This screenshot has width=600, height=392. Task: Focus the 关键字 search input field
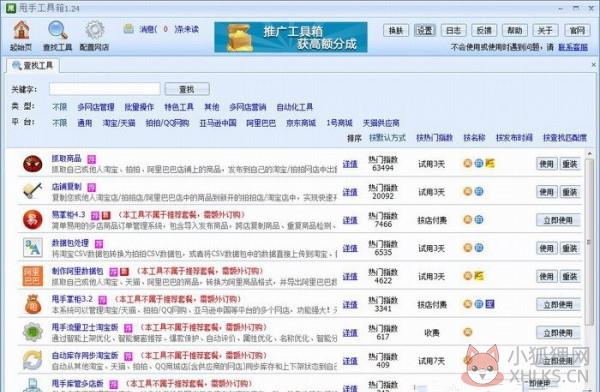[x=104, y=89]
